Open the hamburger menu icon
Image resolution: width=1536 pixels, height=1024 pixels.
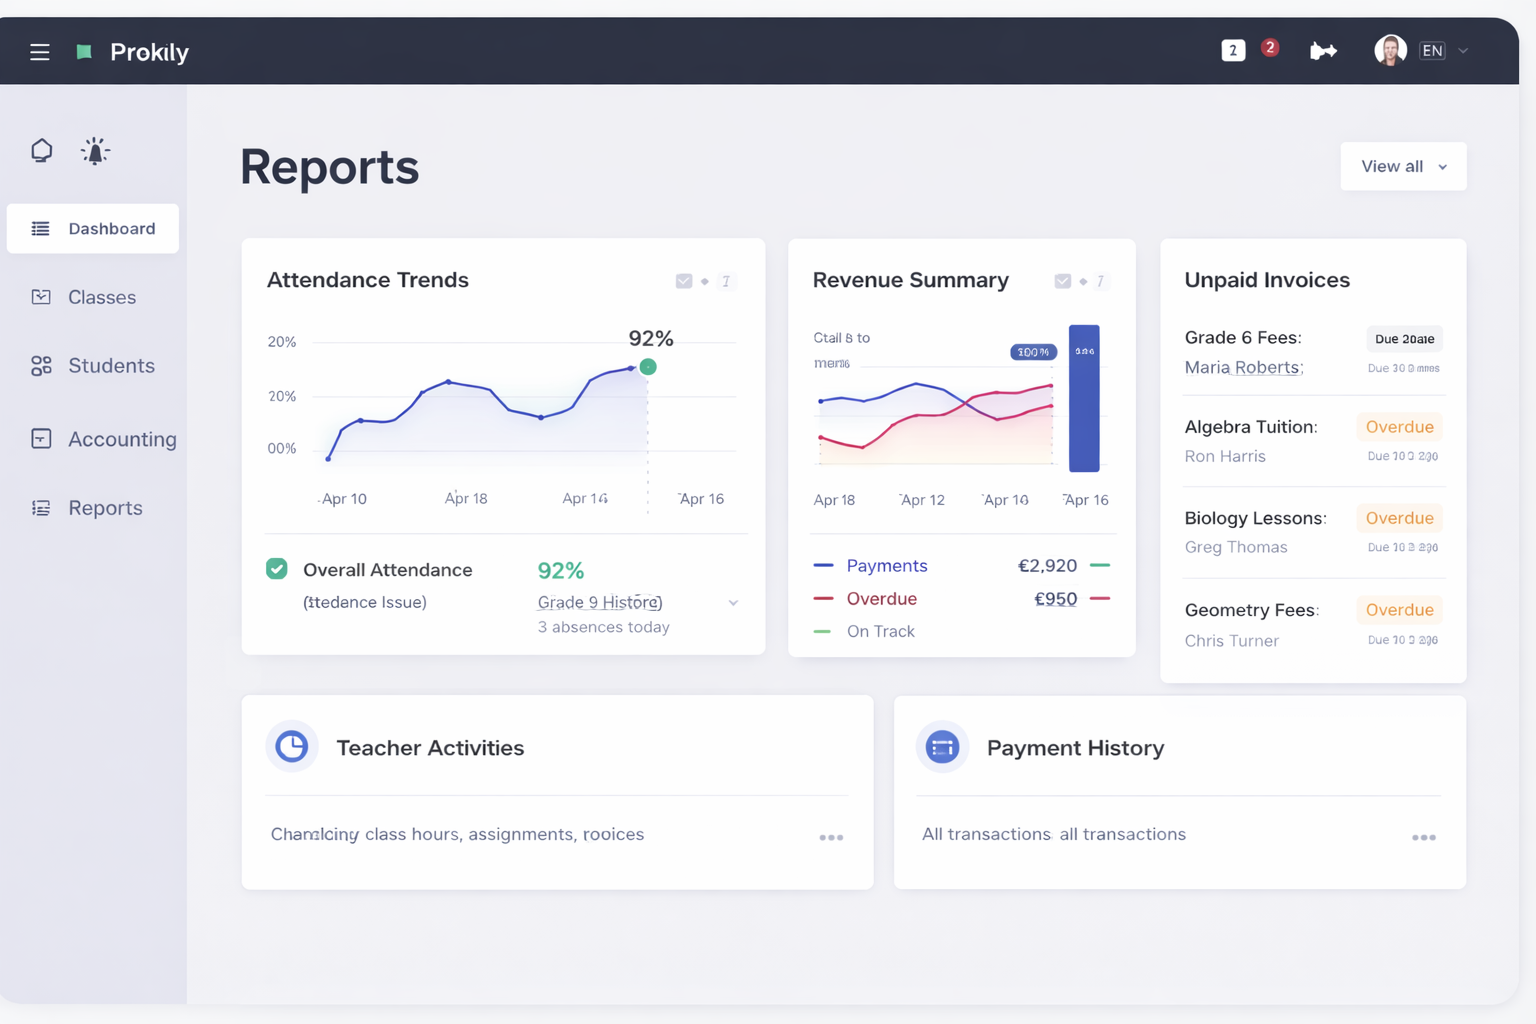tap(40, 52)
